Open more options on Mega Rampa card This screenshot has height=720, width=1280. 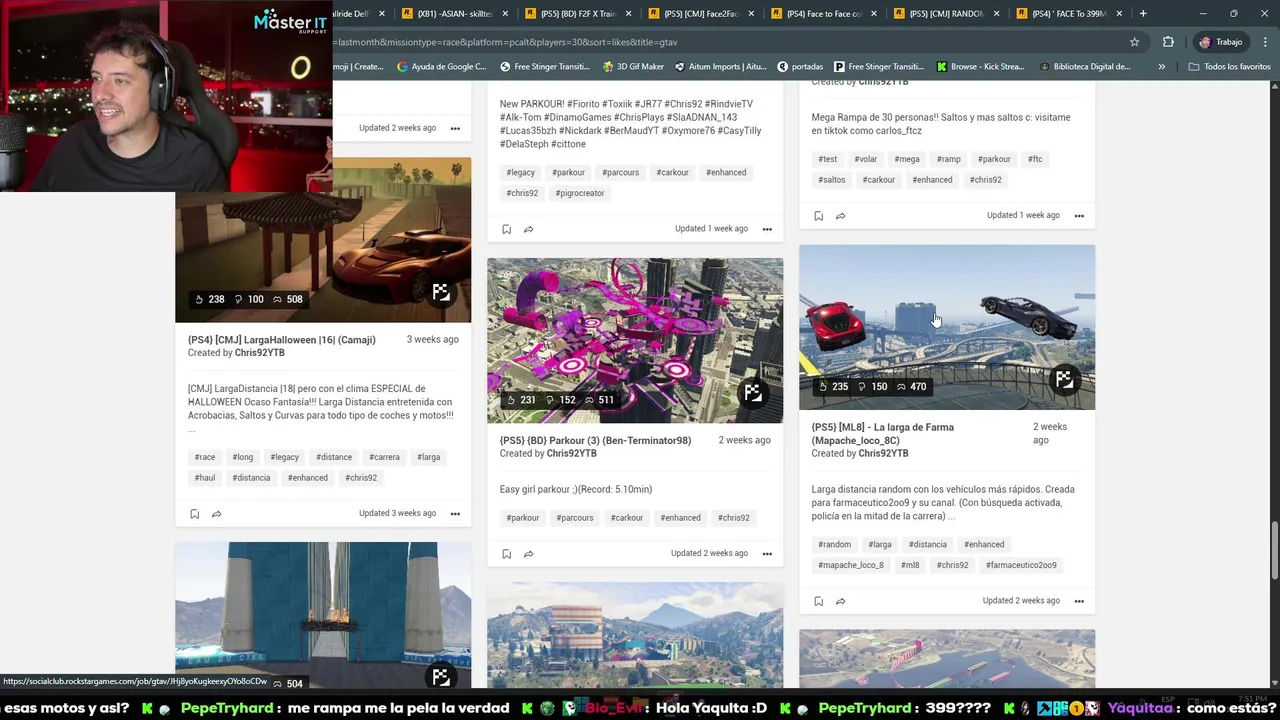click(1079, 216)
